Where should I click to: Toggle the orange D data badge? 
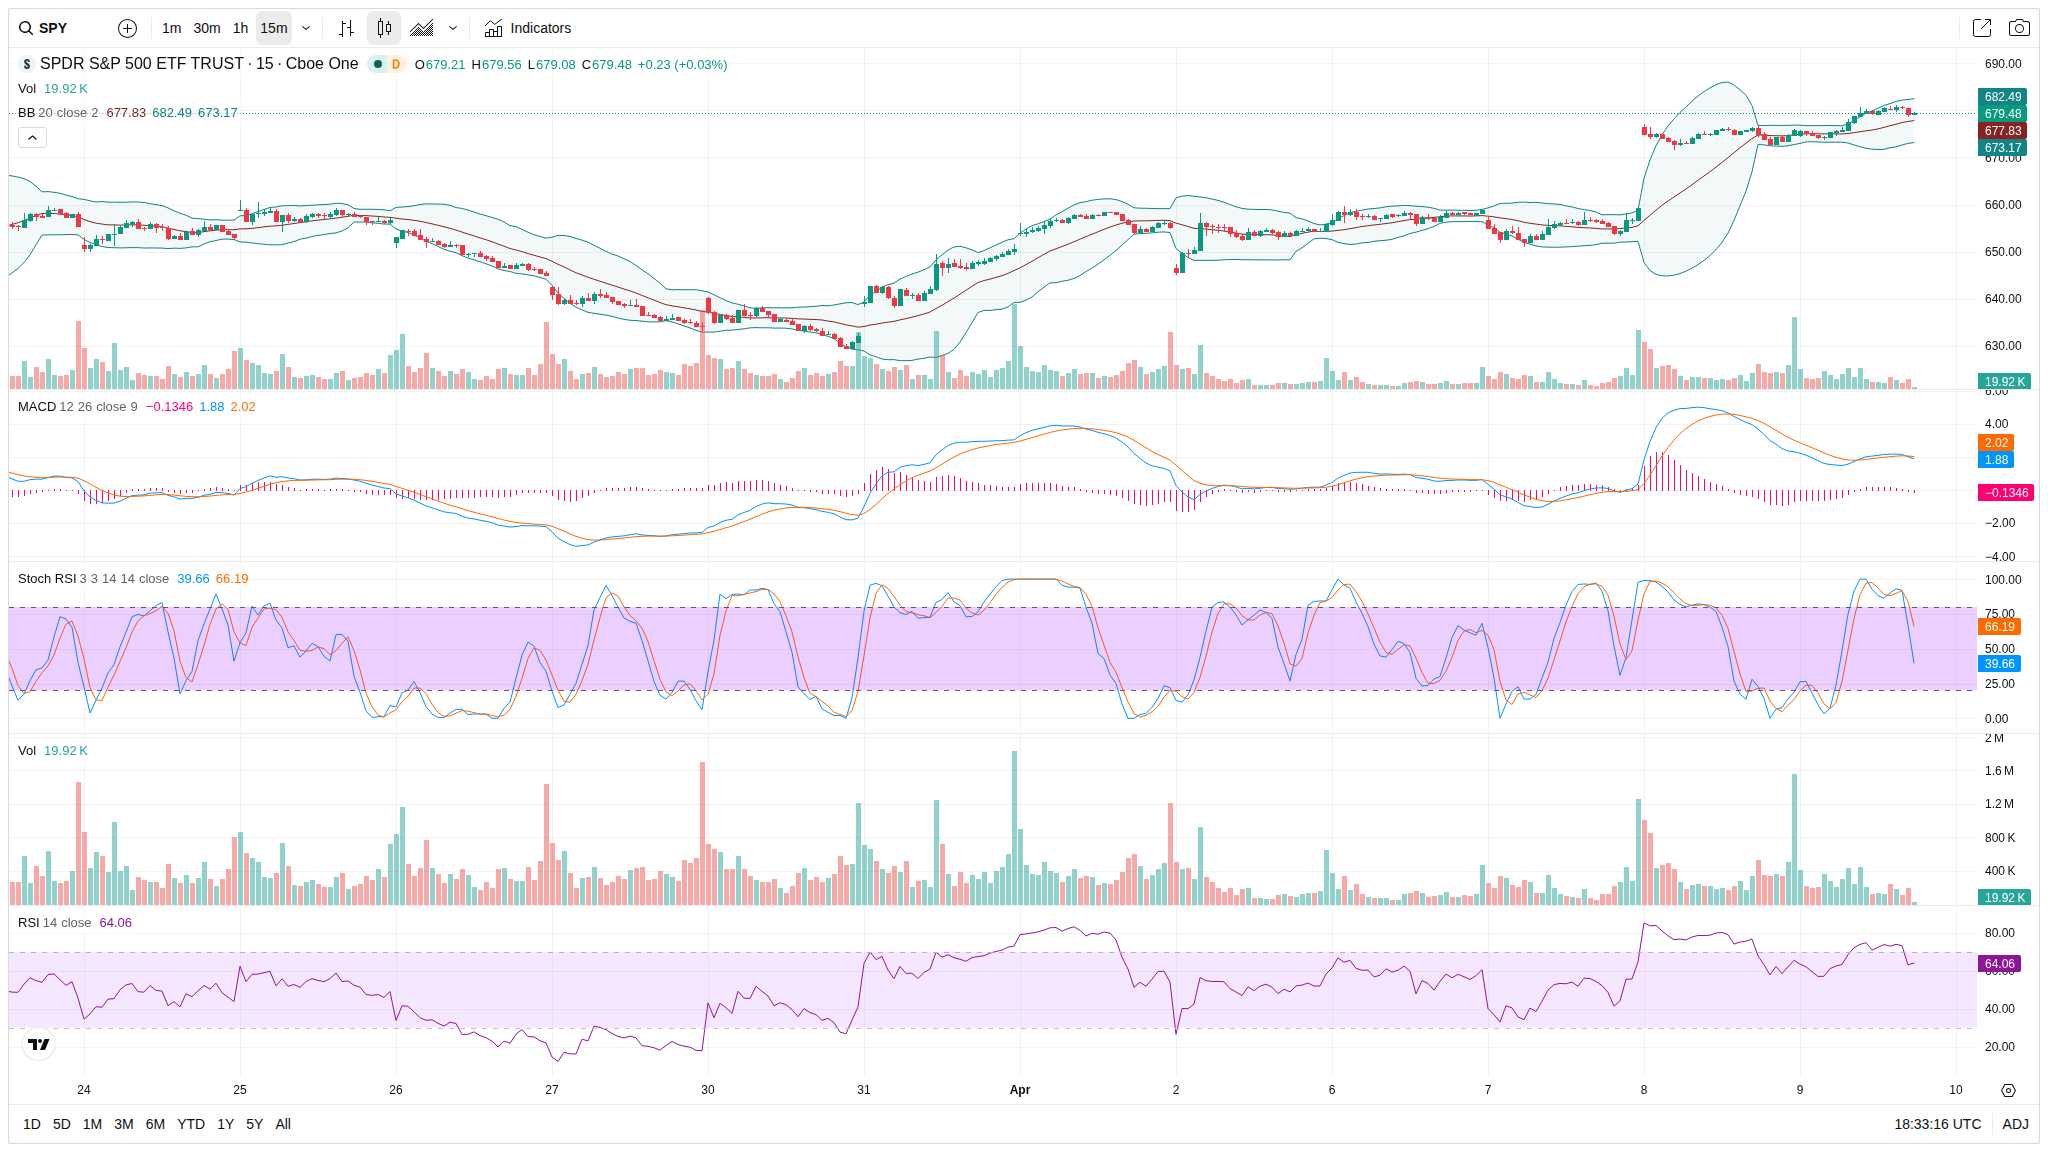pos(396,64)
